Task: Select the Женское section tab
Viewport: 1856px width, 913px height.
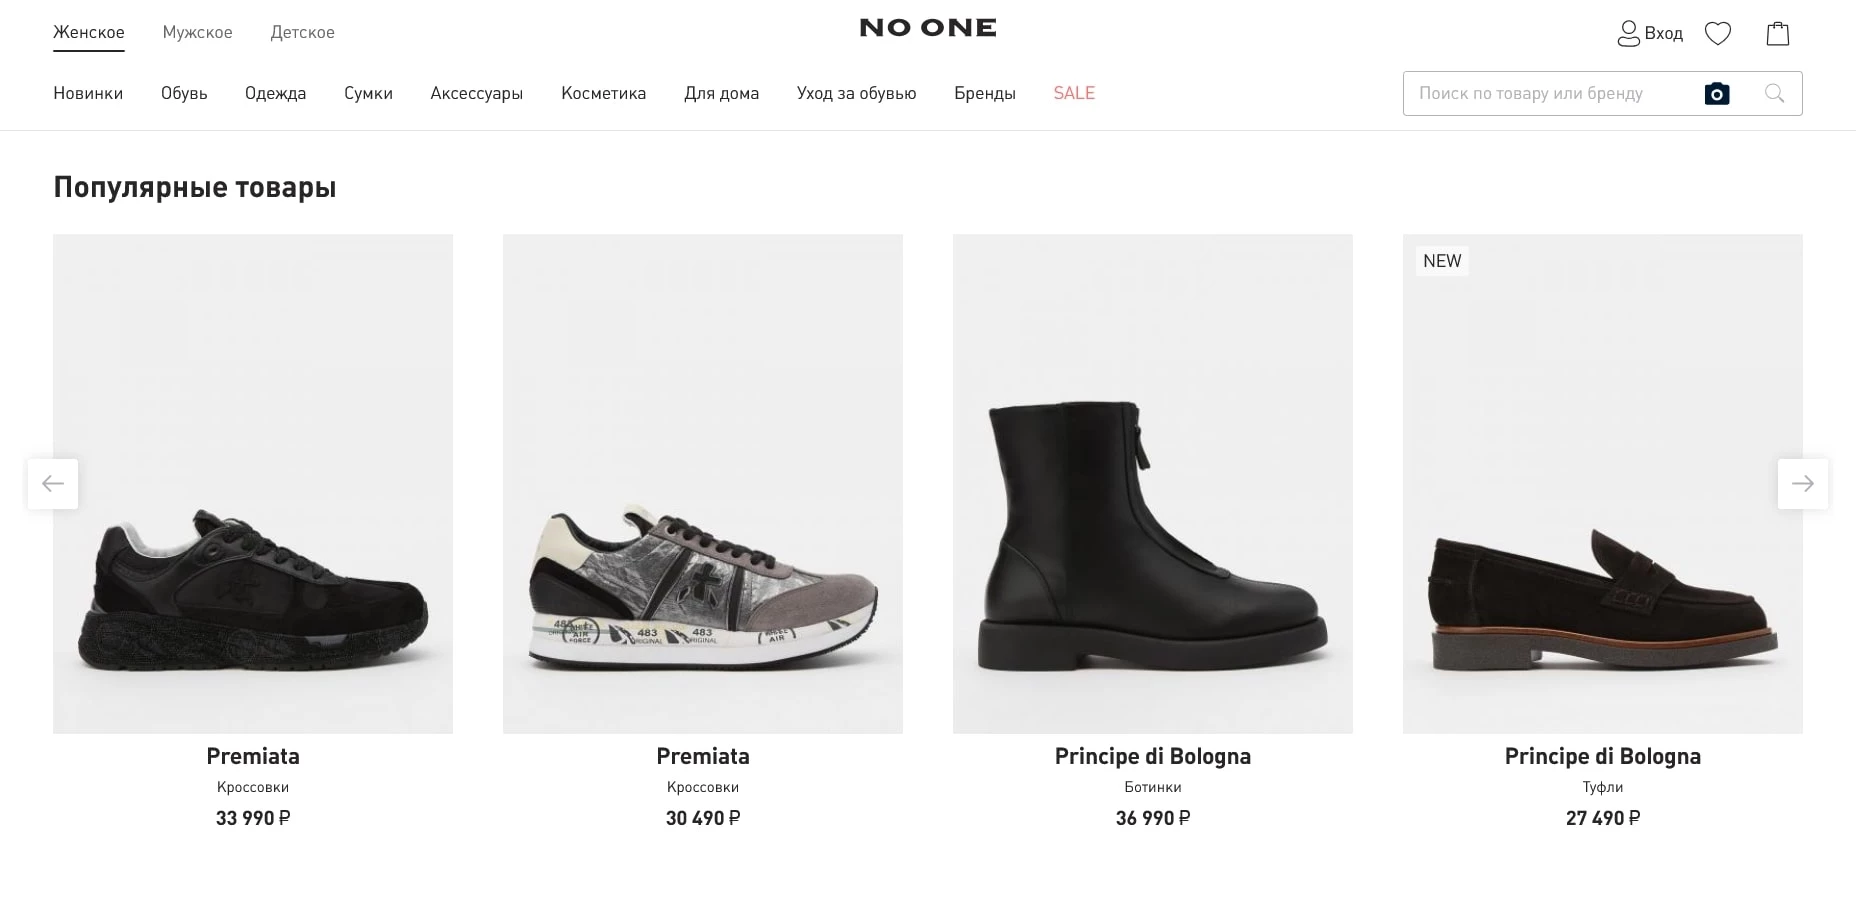Action: (x=89, y=33)
